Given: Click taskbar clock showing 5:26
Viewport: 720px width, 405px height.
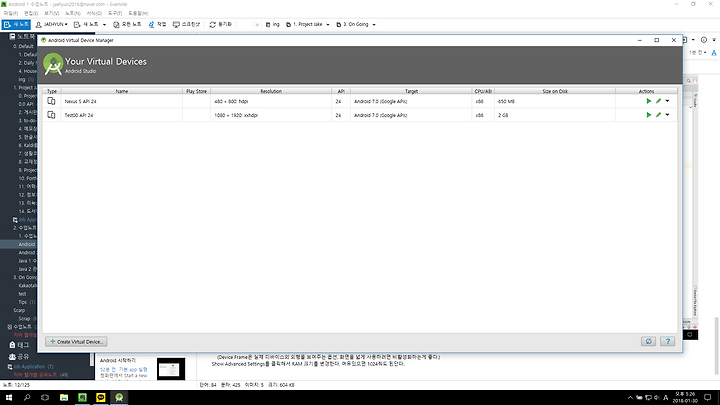Looking at the screenshot, I should (685, 397).
